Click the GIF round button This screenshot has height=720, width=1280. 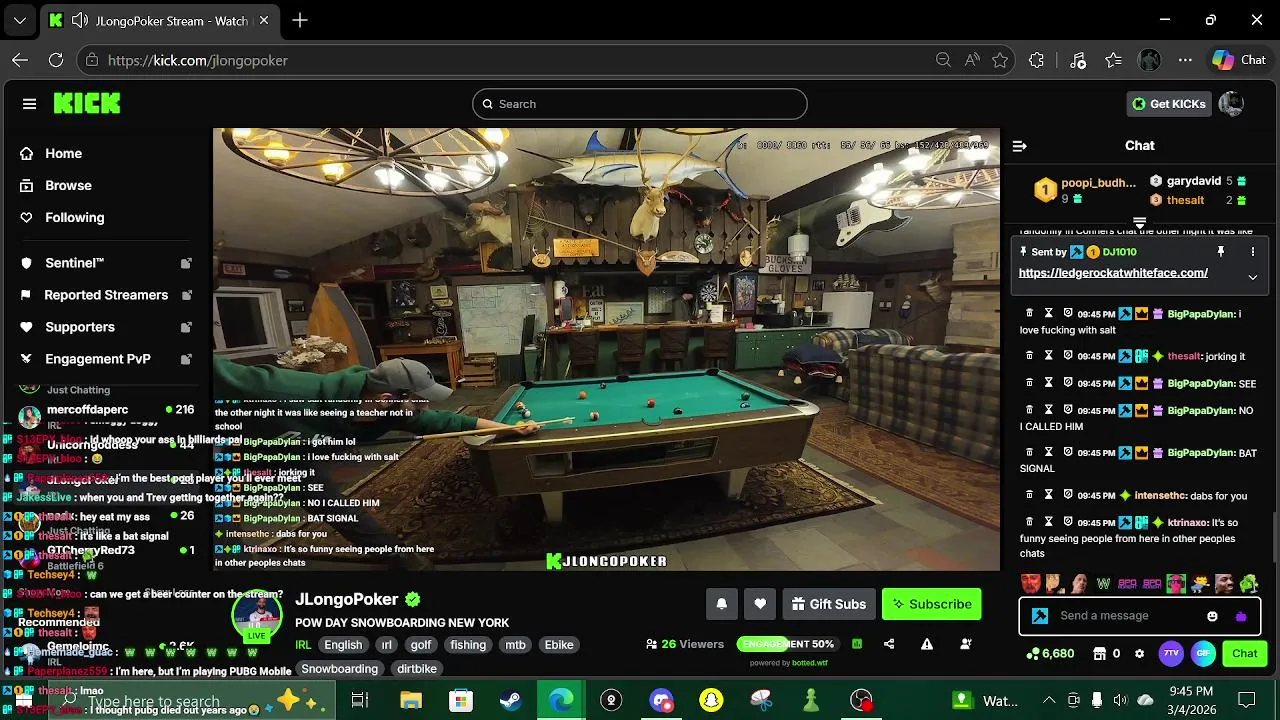(1203, 654)
